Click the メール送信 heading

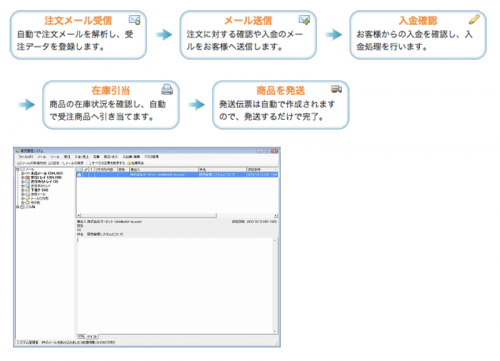pyautogui.click(x=248, y=21)
